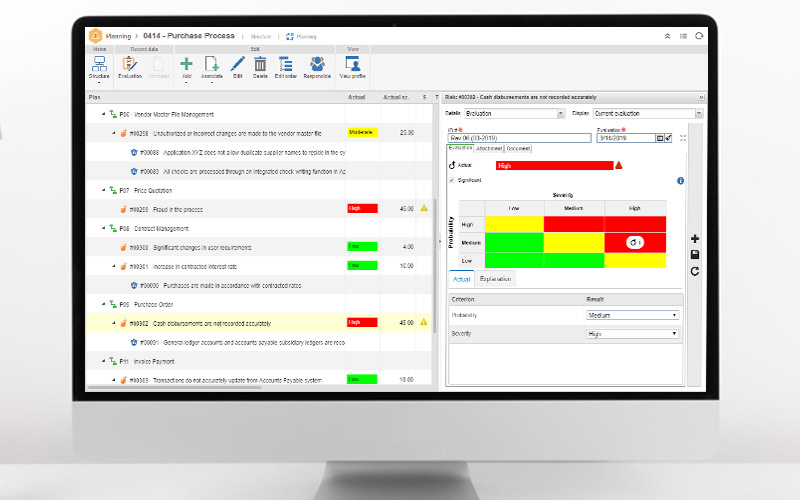Click the green Add plus icon
This screenshot has height=500, width=800.
[x=186, y=65]
